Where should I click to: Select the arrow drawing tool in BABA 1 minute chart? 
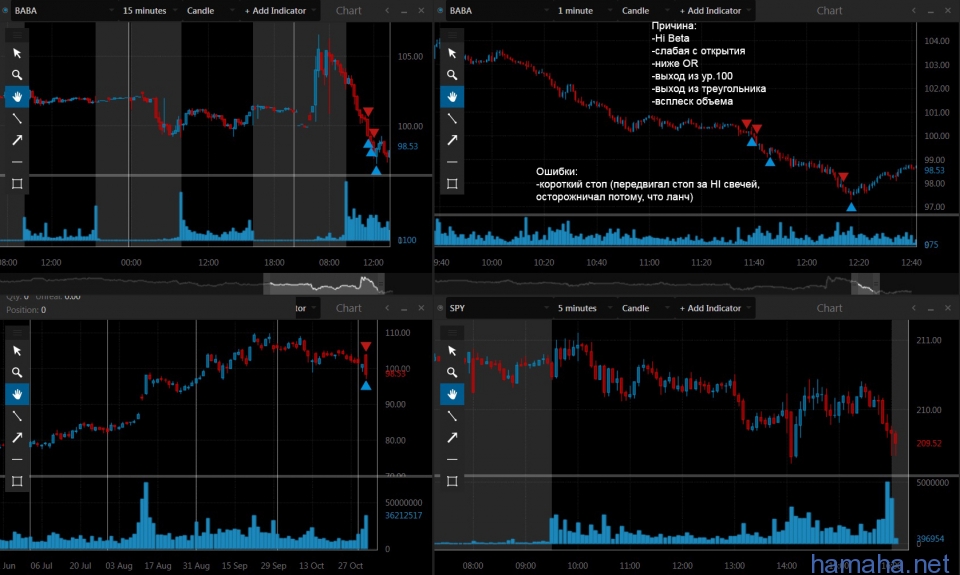point(452,140)
